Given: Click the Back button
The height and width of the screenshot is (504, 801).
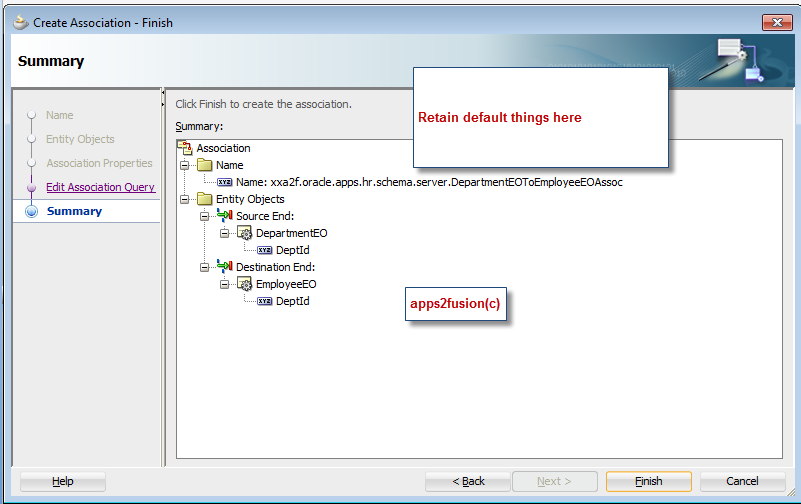Looking at the screenshot, I should tap(468, 481).
